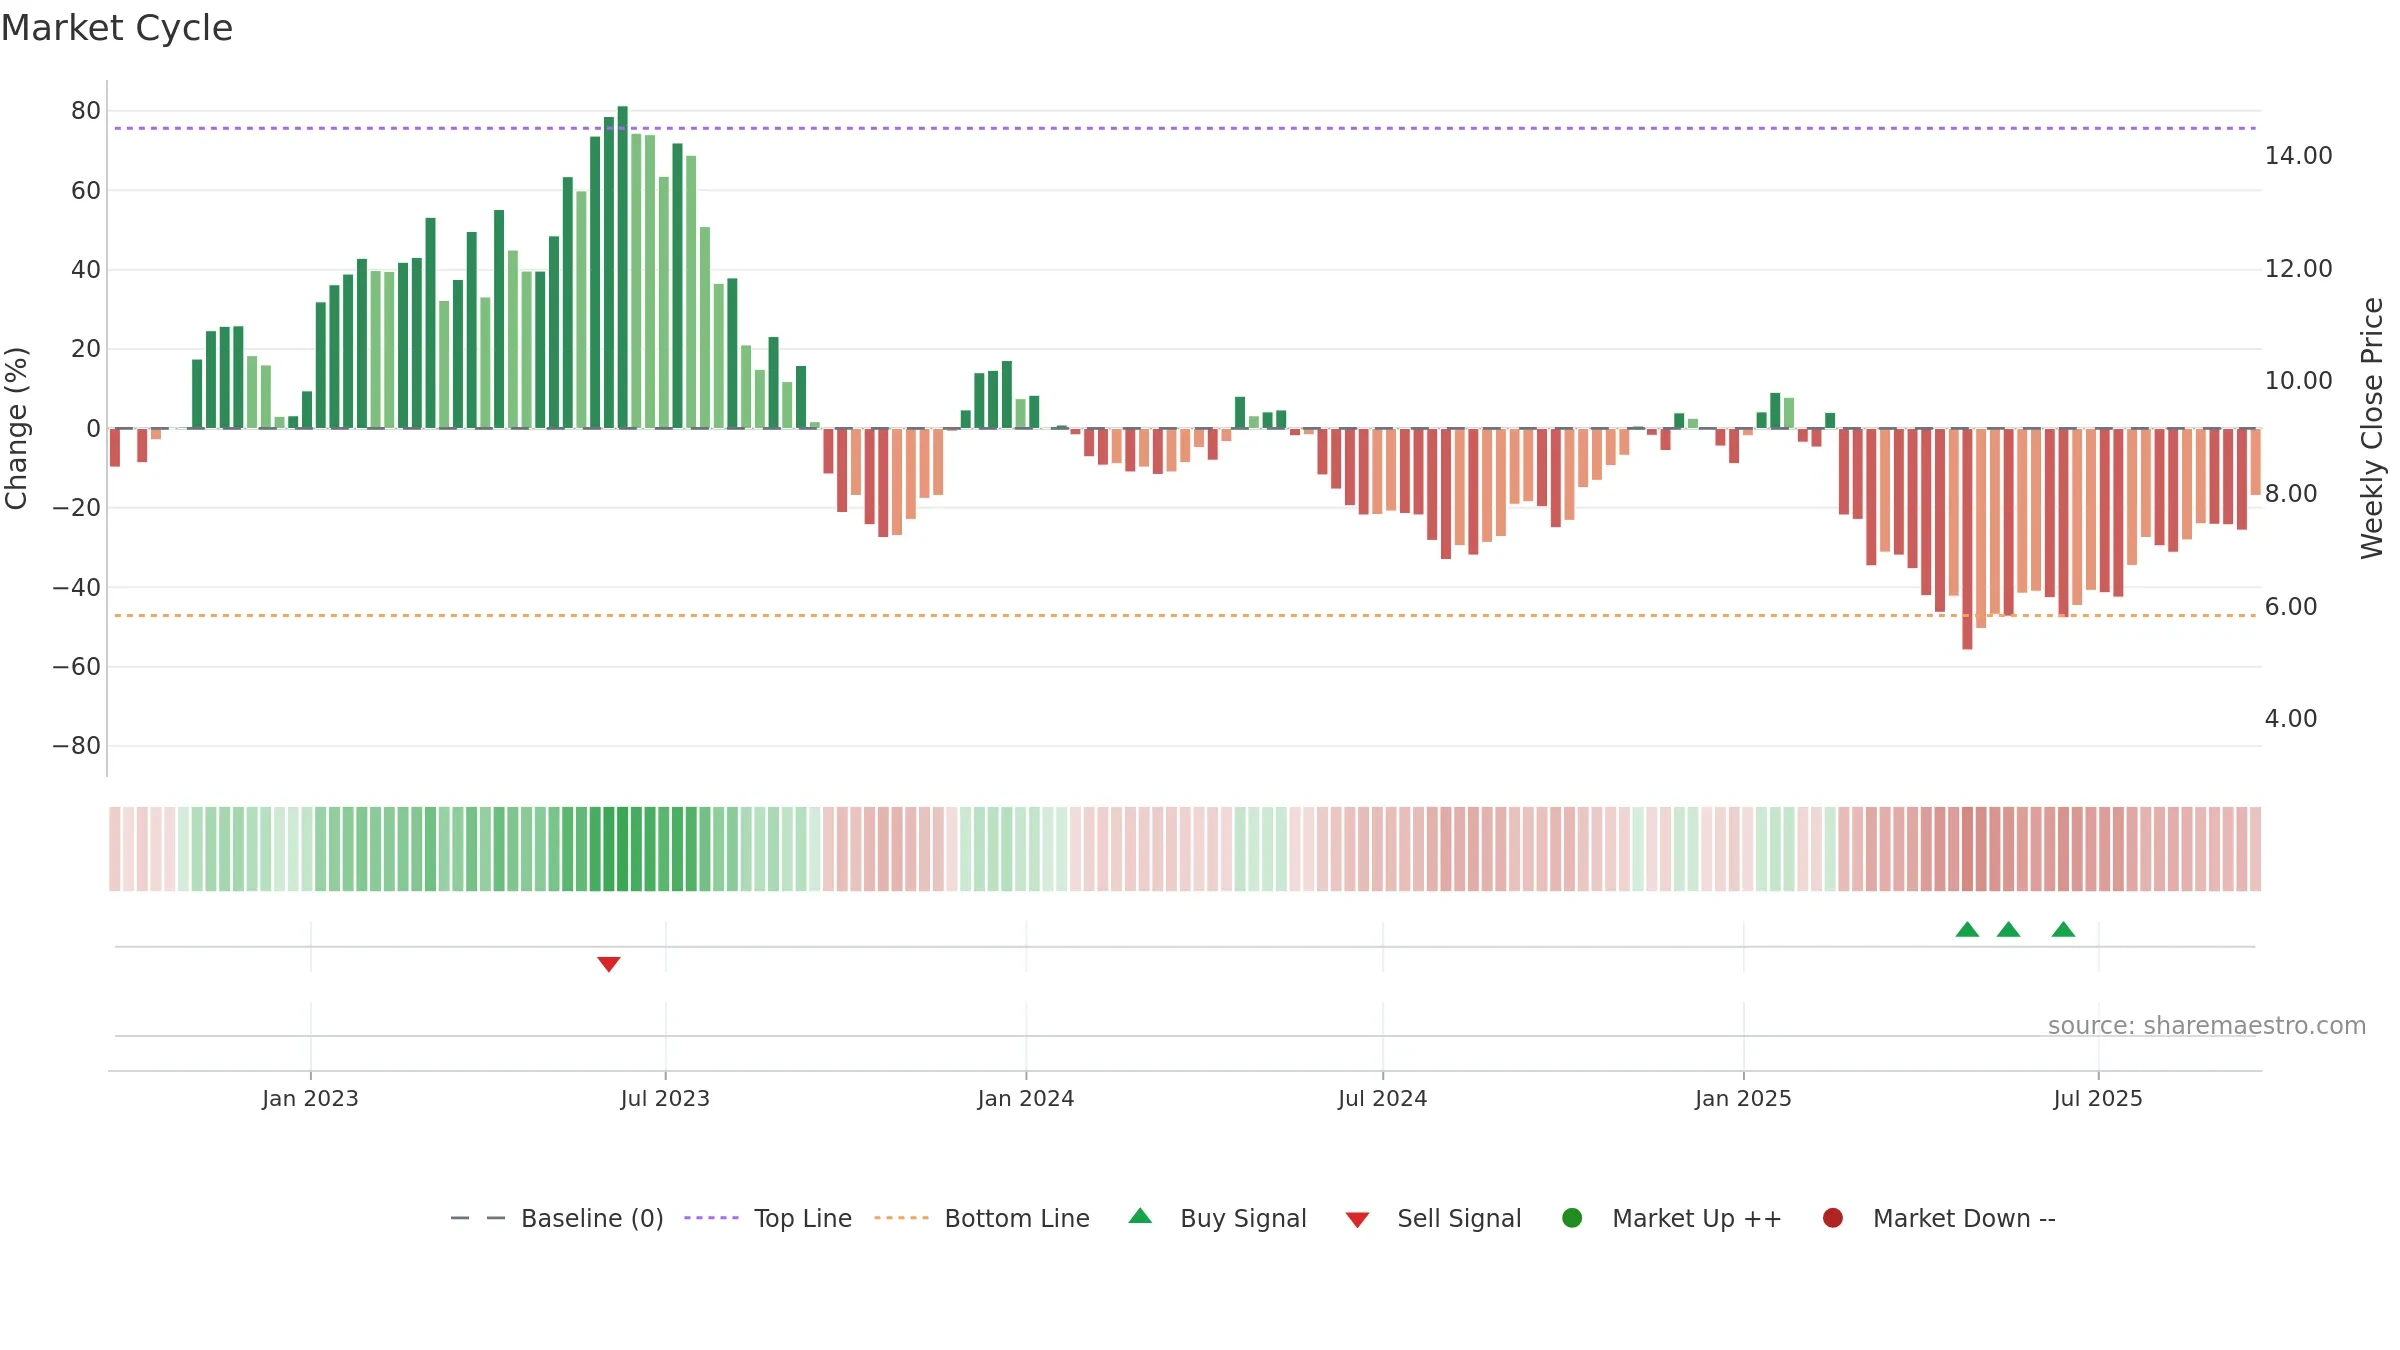Click the Jan 2024 axis label
This screenshot has height=1350, width=2400.
point(1026,1098)
